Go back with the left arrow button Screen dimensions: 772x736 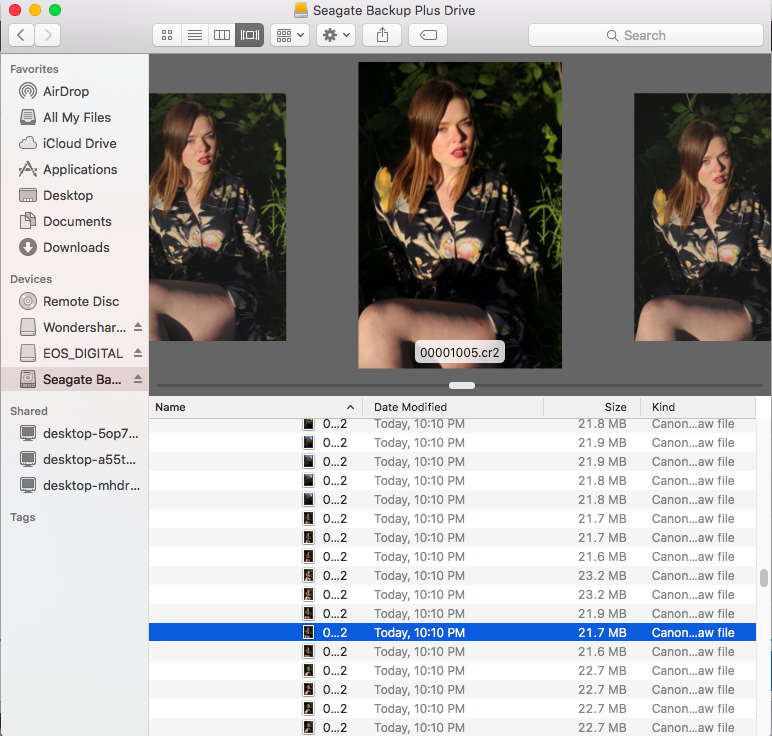pyautogui.click(x=21, y=35)
